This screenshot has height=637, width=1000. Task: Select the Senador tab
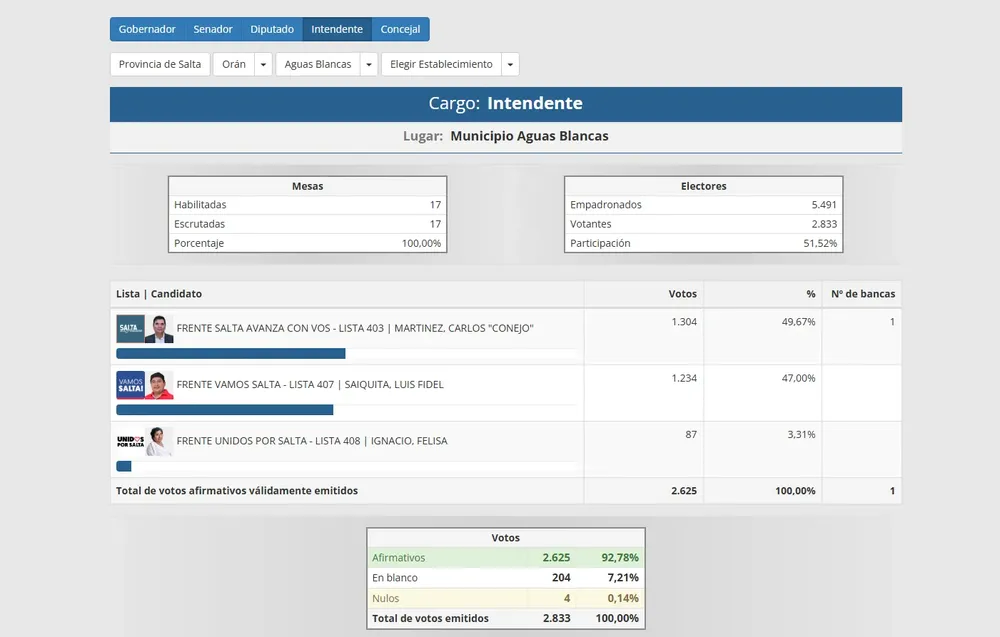[213, 29]
